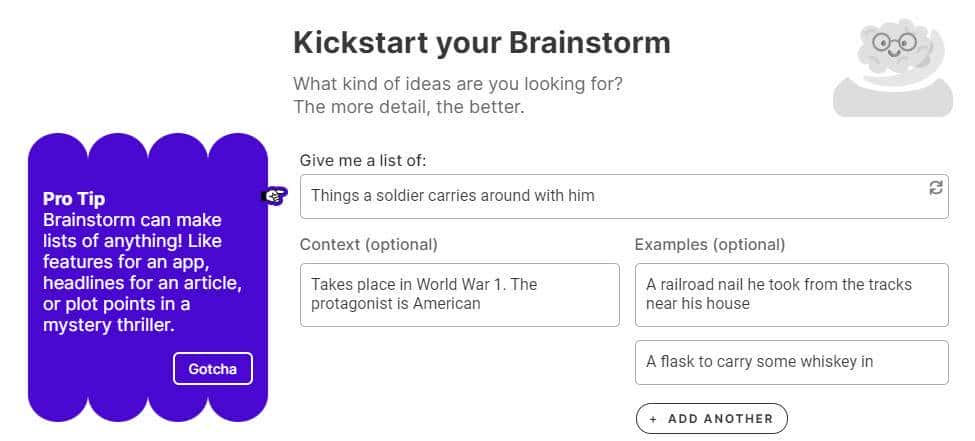Click the refresh suggestion icon in the list field
Image resolution: width=975 pixels, height=441 pixels.
click(936, 187)
